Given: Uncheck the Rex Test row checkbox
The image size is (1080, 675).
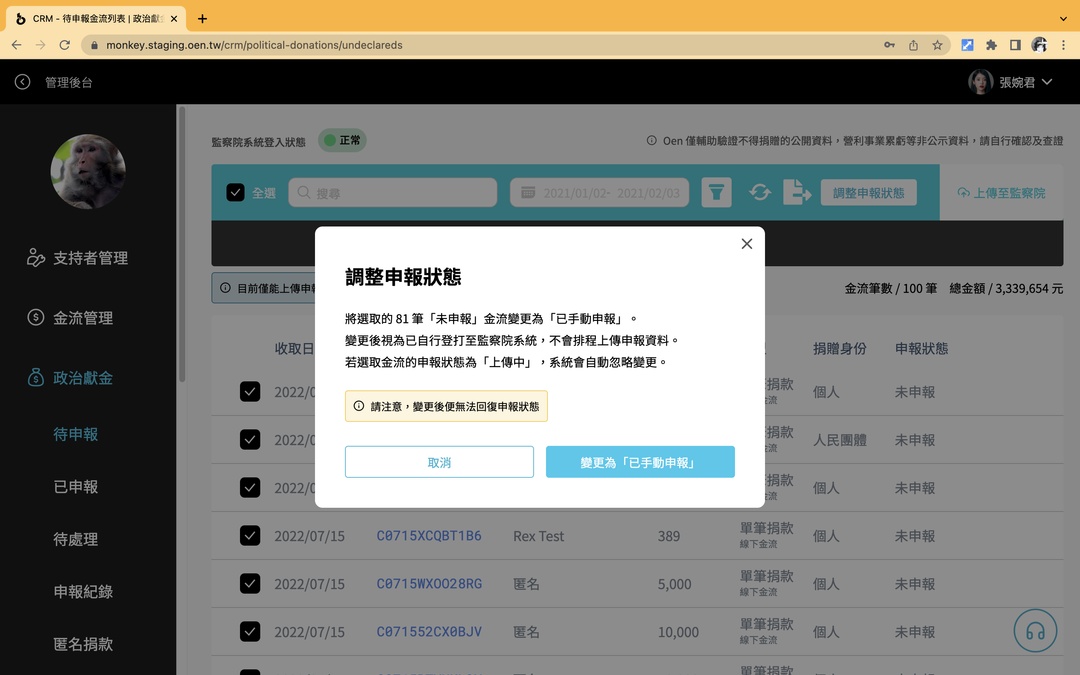Looking at the screenshot, I should tap(250, 535).
